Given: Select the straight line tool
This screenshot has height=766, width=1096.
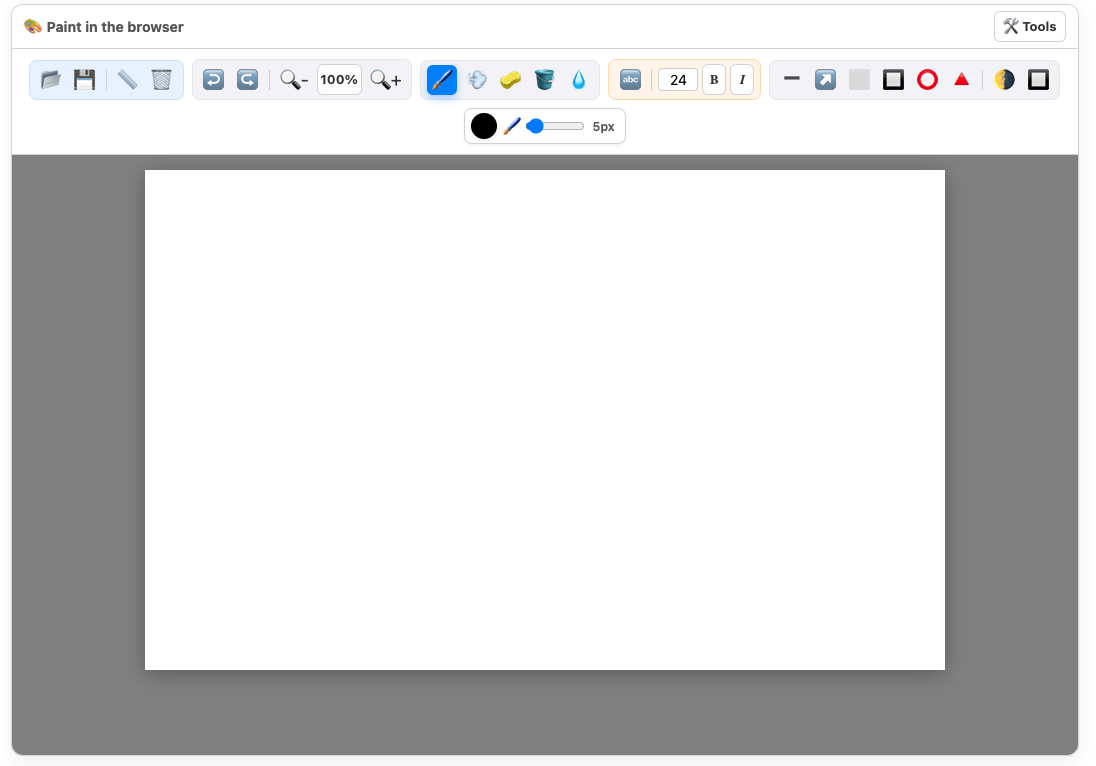Looking at the screenshot, I should (791, 80).
